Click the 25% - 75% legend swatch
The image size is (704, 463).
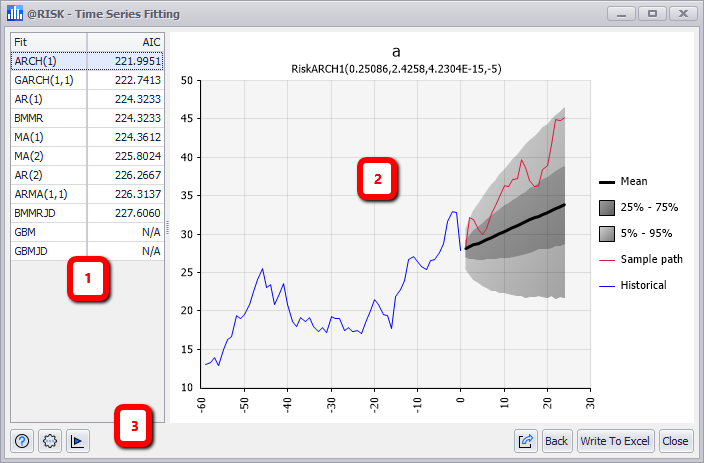pyautogui.click(x=606, y=208)
